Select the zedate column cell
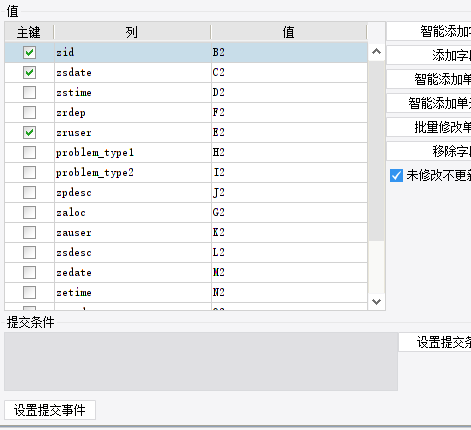The width and height of the screenshot is (471, 430). point(133,272)
